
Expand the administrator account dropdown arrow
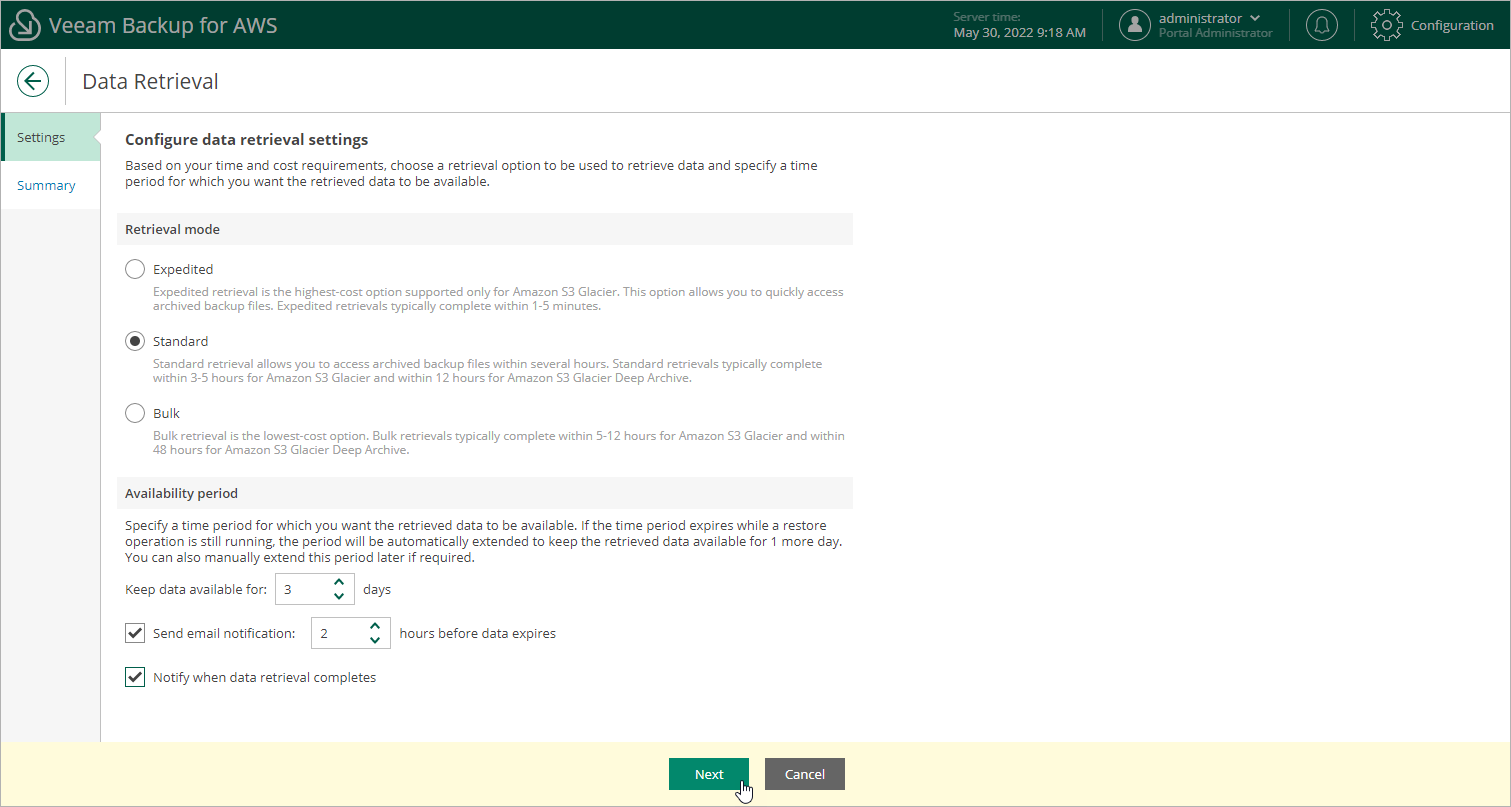[1256, 18]
